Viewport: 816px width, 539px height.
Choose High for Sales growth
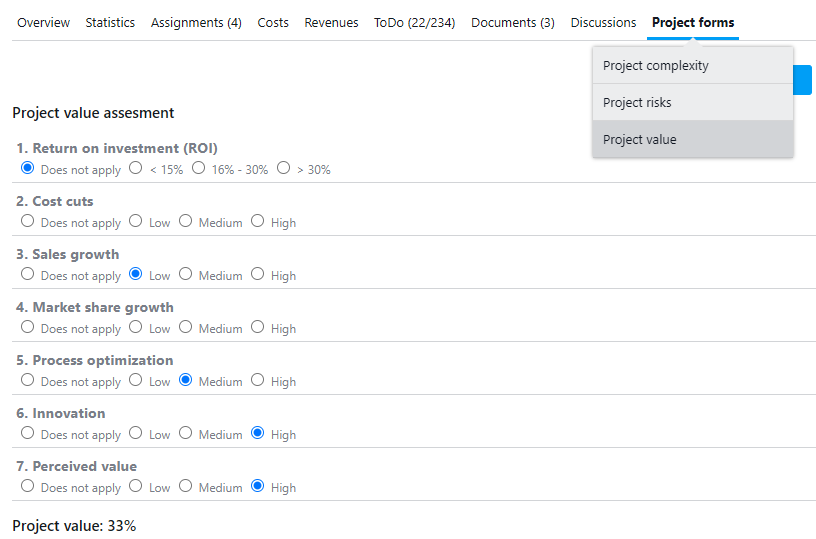tap(258, 274)
